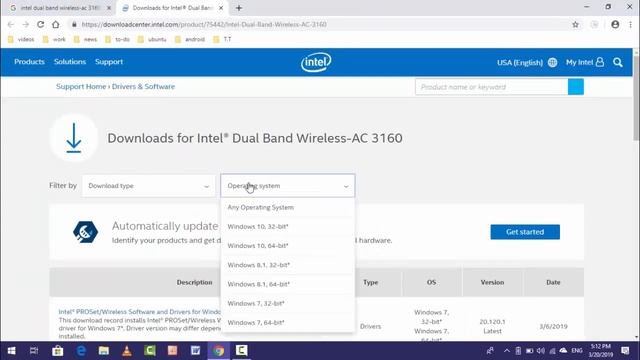
Task: Open the clock and date flyout
Action: [x=600, y=351]
